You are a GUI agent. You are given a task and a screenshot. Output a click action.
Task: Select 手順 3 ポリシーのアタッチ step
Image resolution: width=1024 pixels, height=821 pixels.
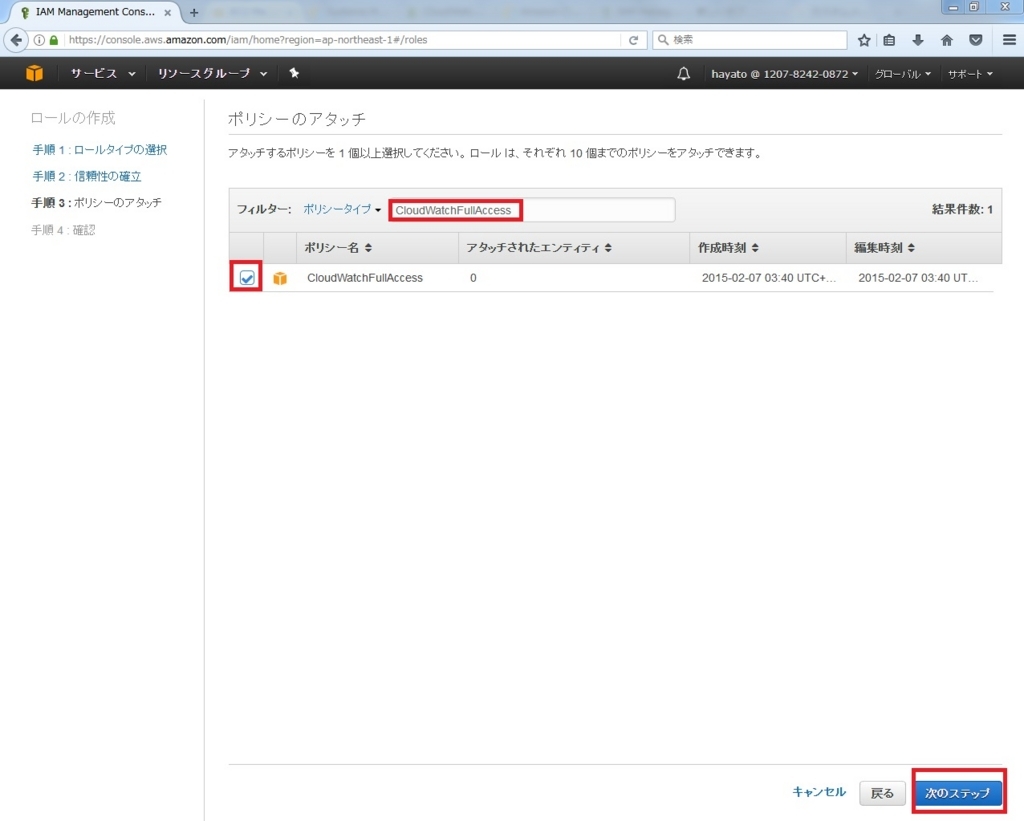click(x=96, y=202)
